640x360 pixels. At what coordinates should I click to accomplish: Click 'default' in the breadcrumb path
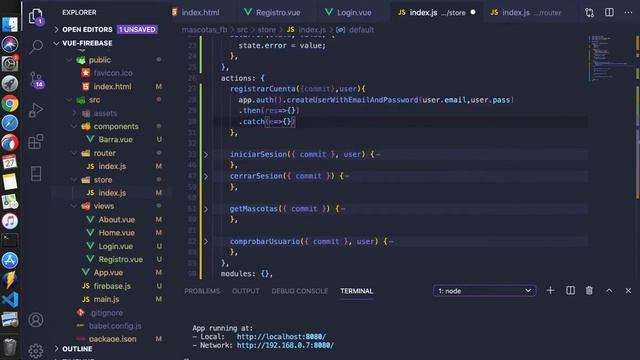[x=361, y=29]
